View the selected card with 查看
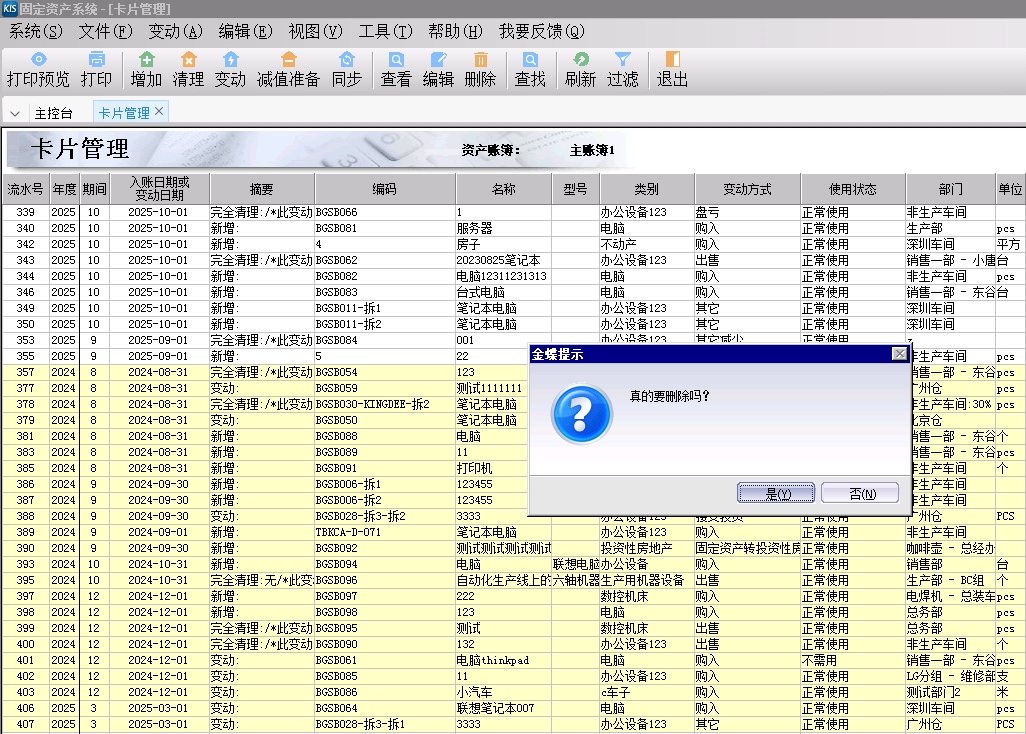1026x734 pixels. [x=396, y=70]
